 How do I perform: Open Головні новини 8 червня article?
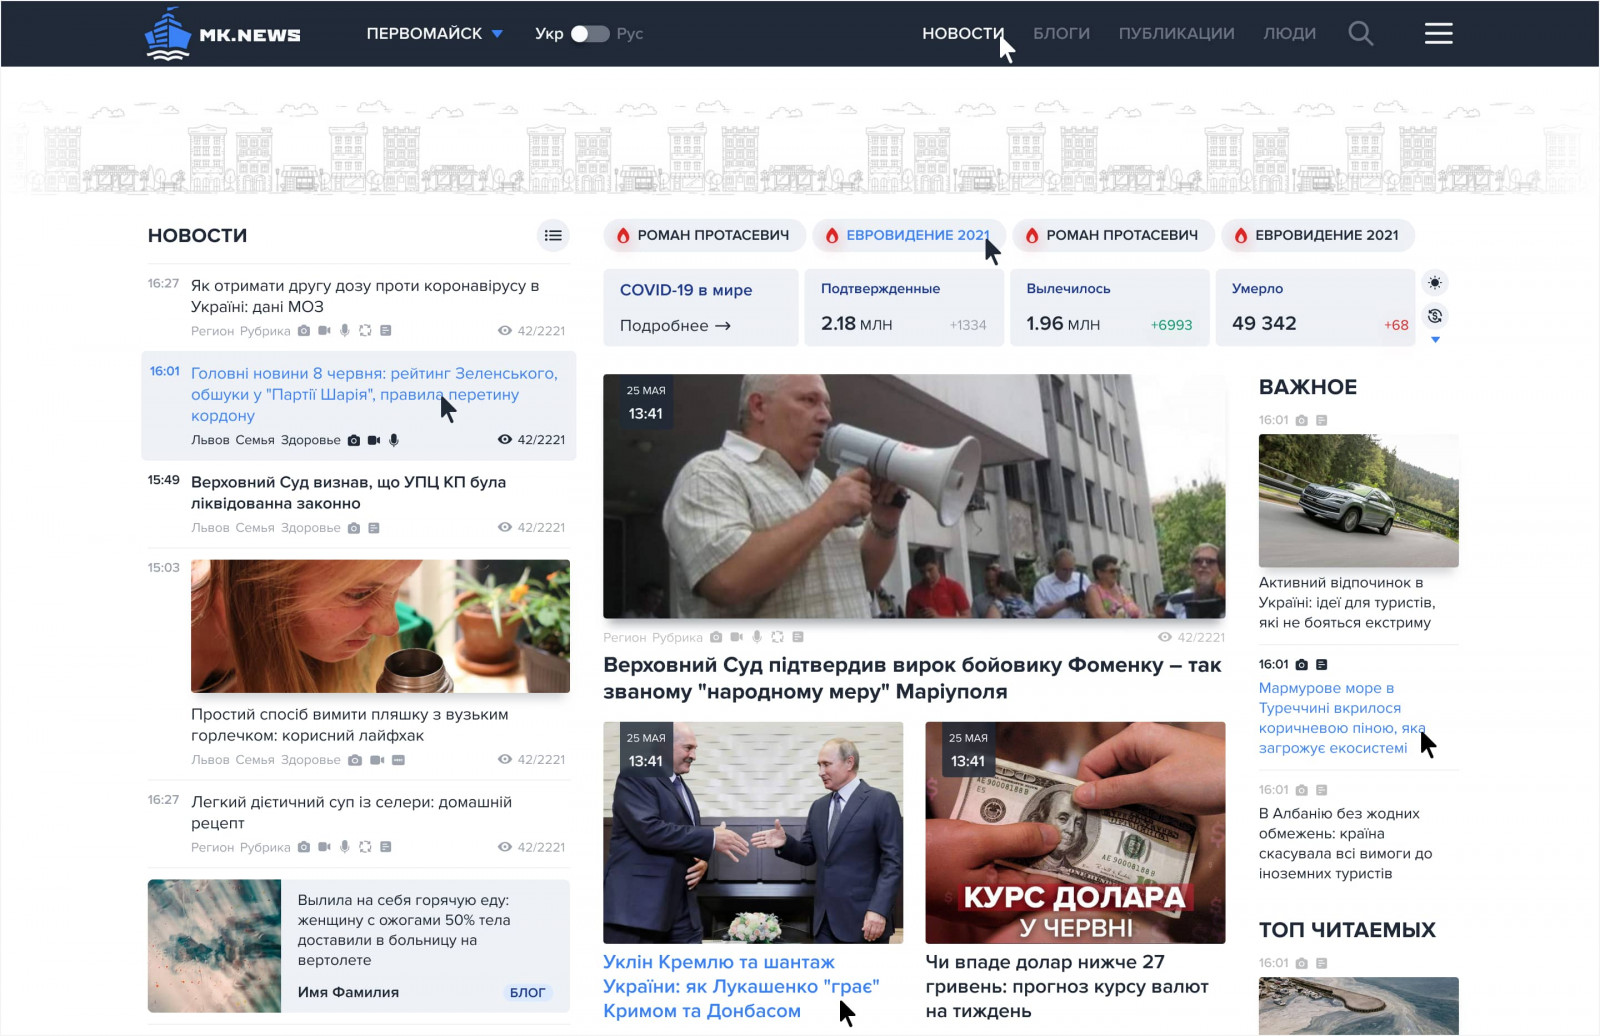coord(374,394)
